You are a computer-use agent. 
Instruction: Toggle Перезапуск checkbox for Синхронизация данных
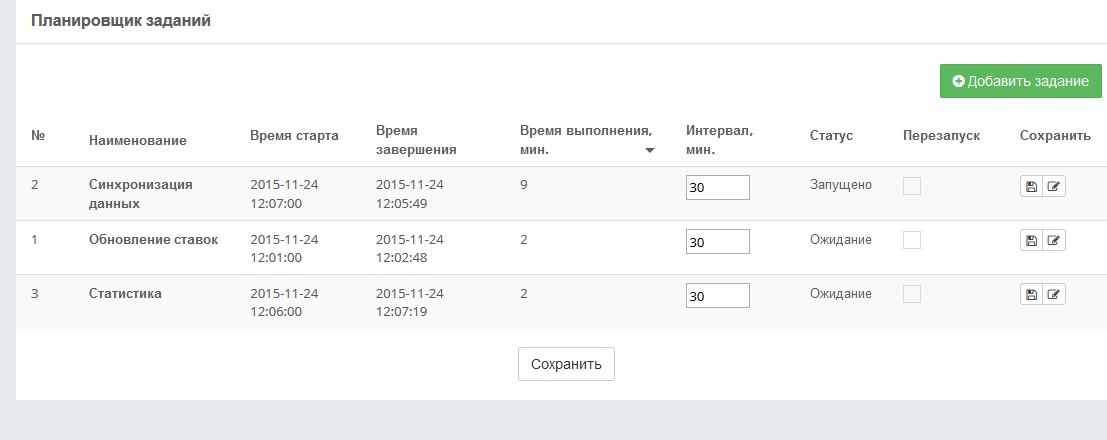[x=912, y=186]
